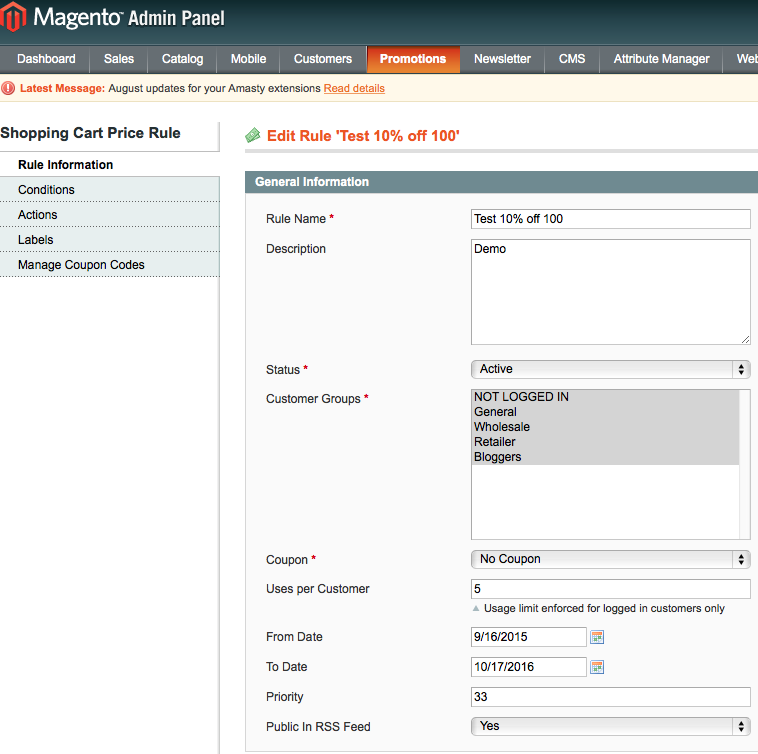Select General customer group
Screen dimensions: 758x754
tap(605, 412)
